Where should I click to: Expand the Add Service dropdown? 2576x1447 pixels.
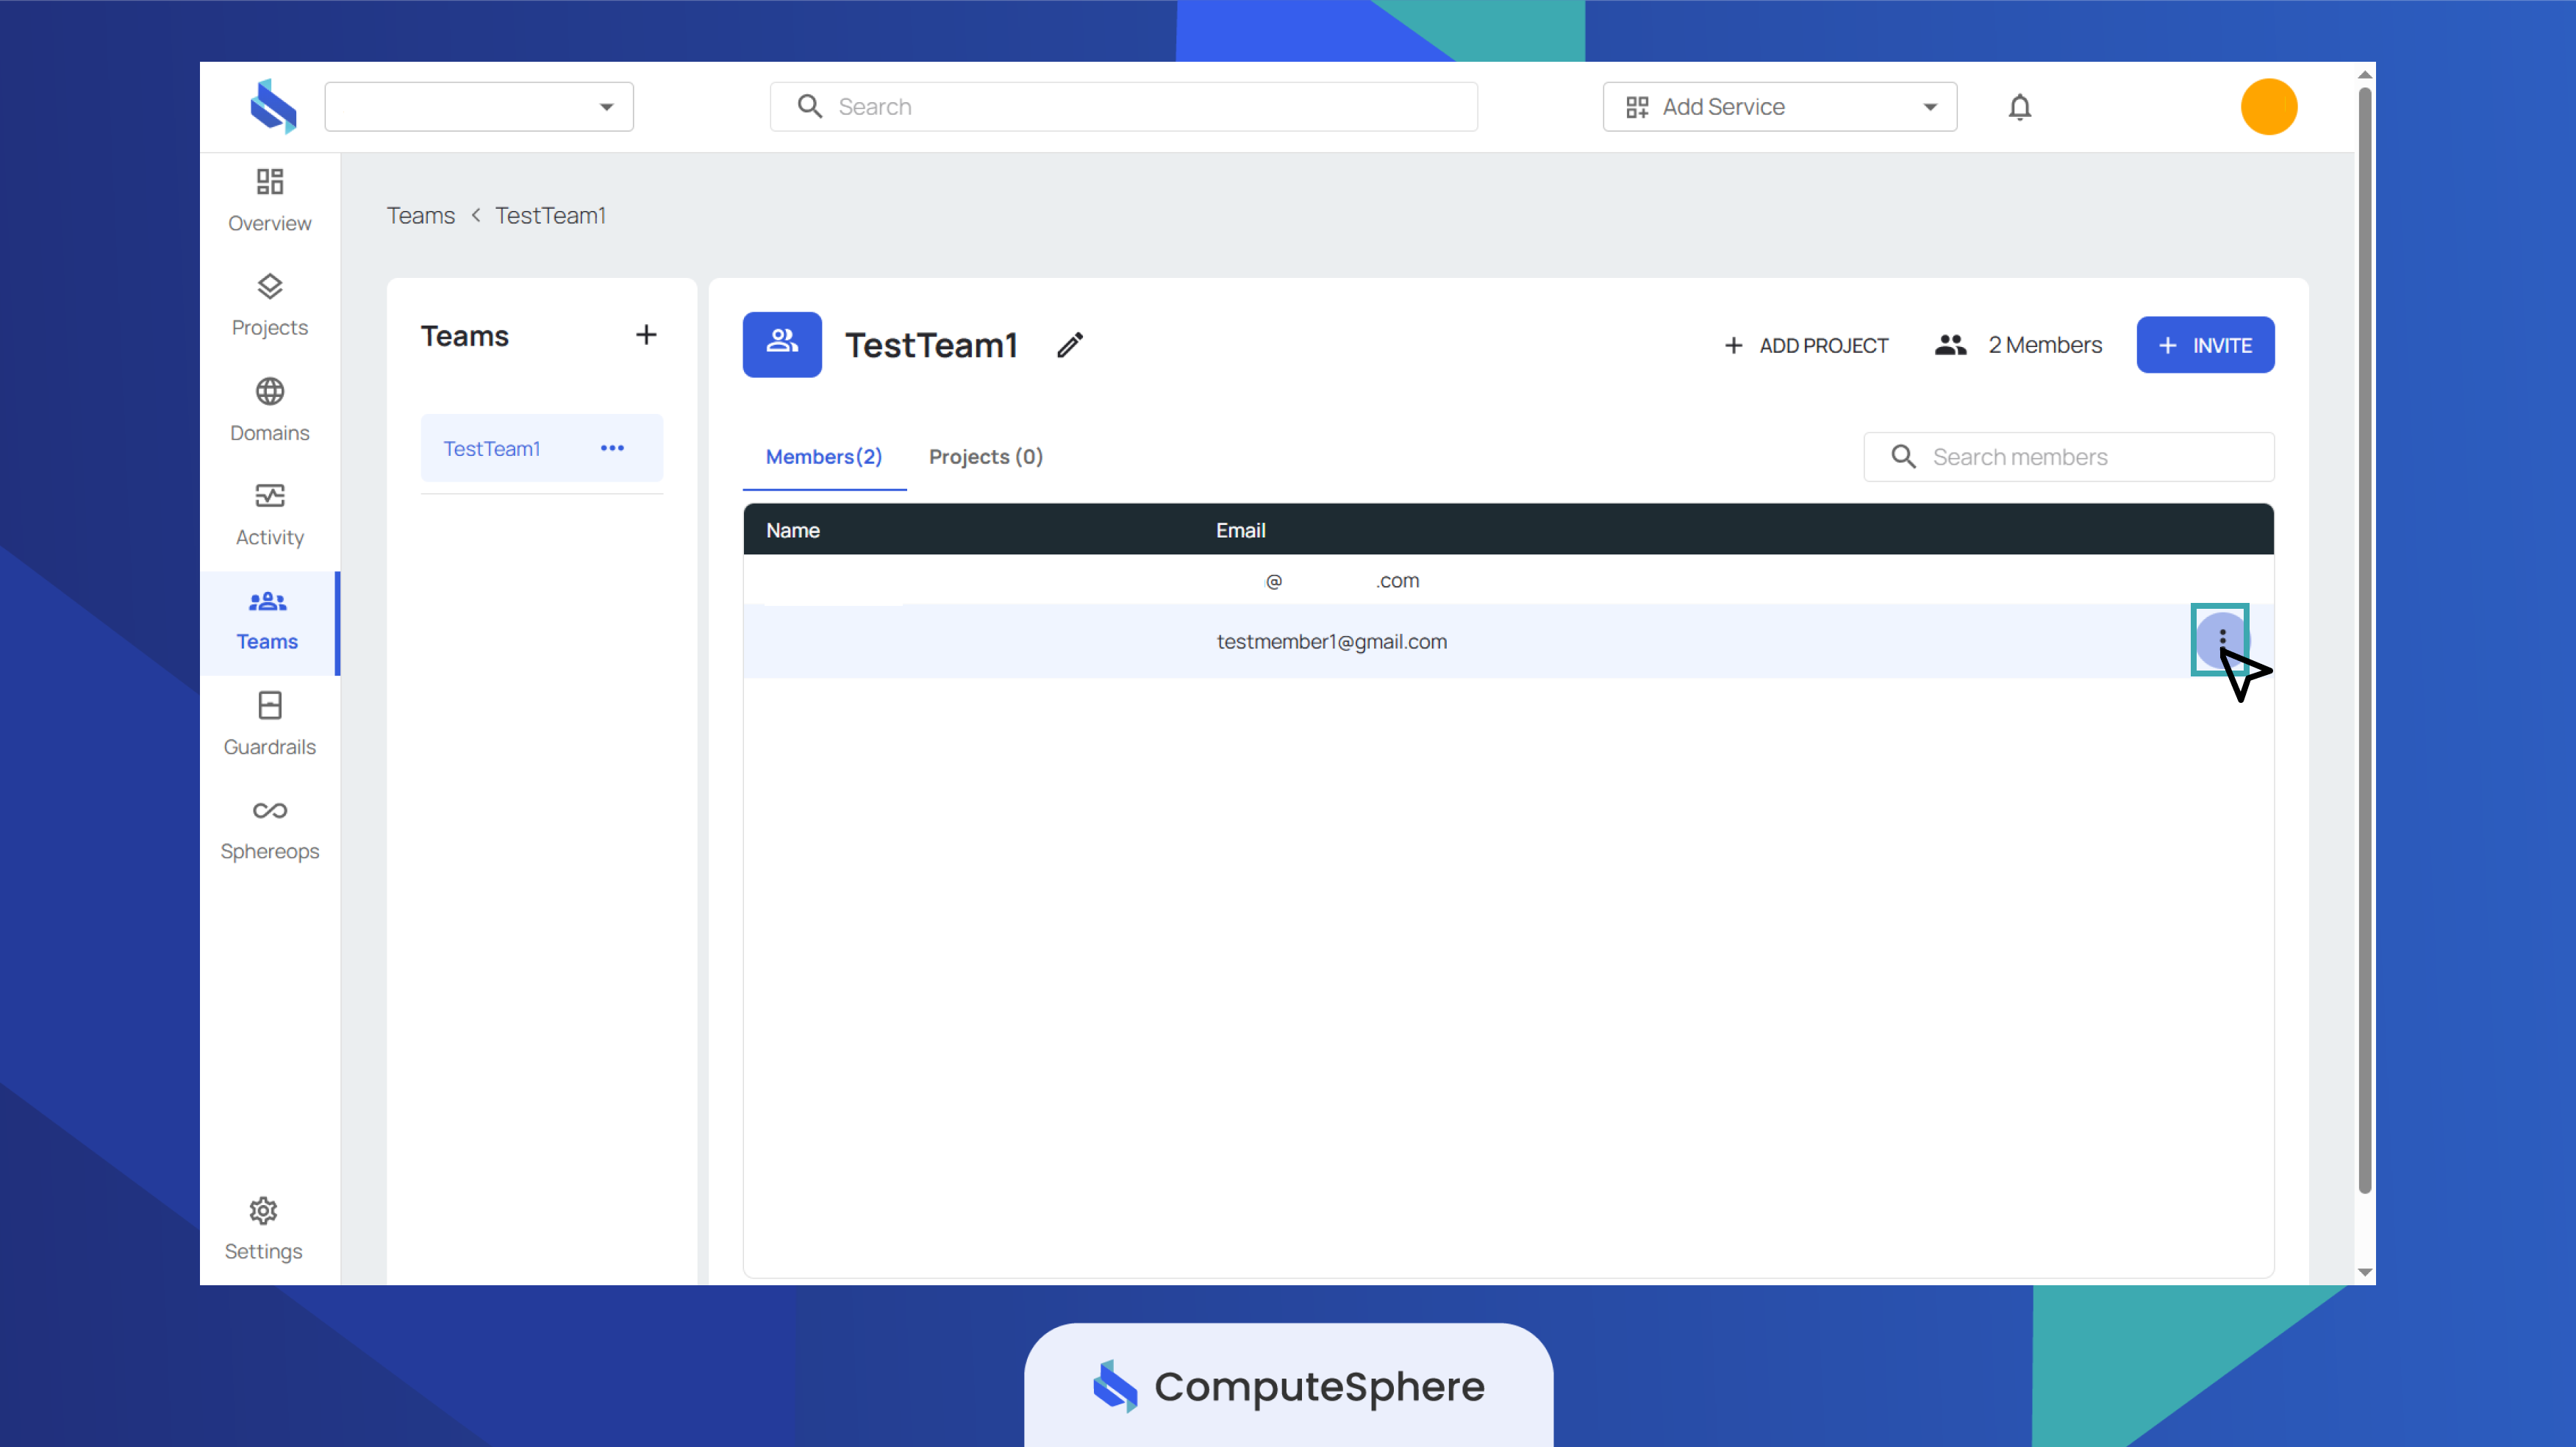click(x=1779, y=107)
